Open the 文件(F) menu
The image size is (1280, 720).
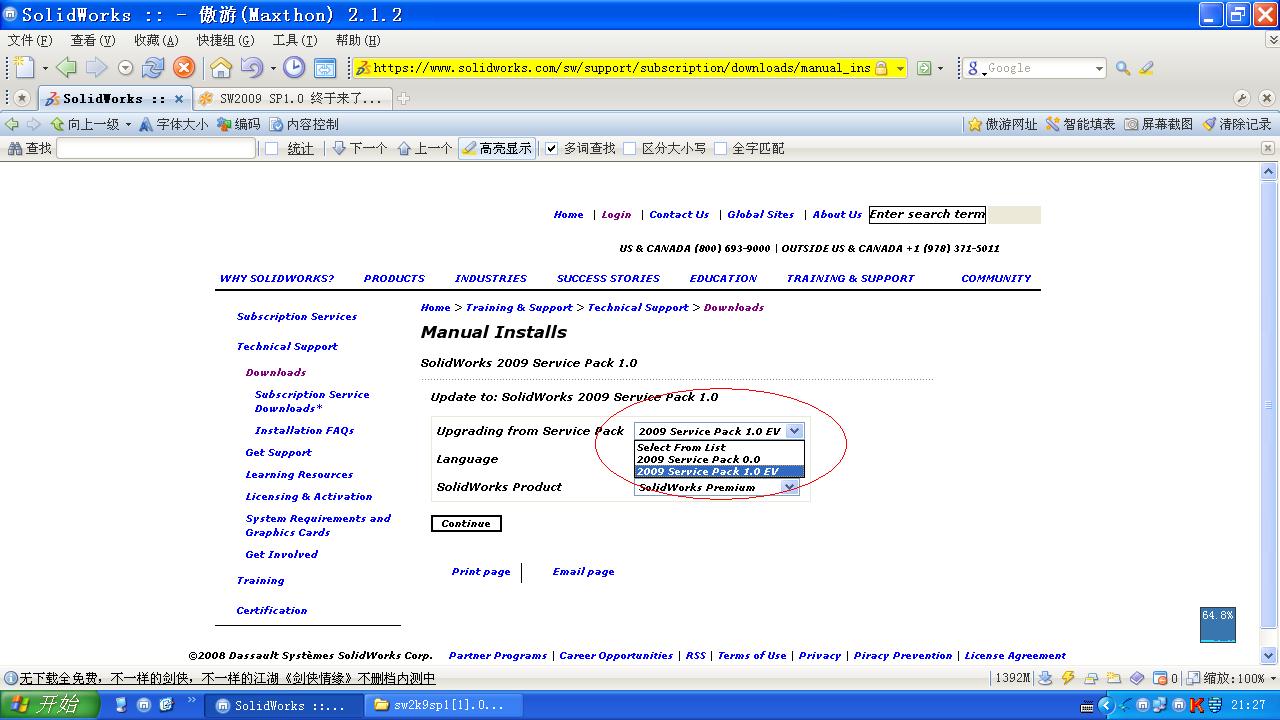coord(30,40)
